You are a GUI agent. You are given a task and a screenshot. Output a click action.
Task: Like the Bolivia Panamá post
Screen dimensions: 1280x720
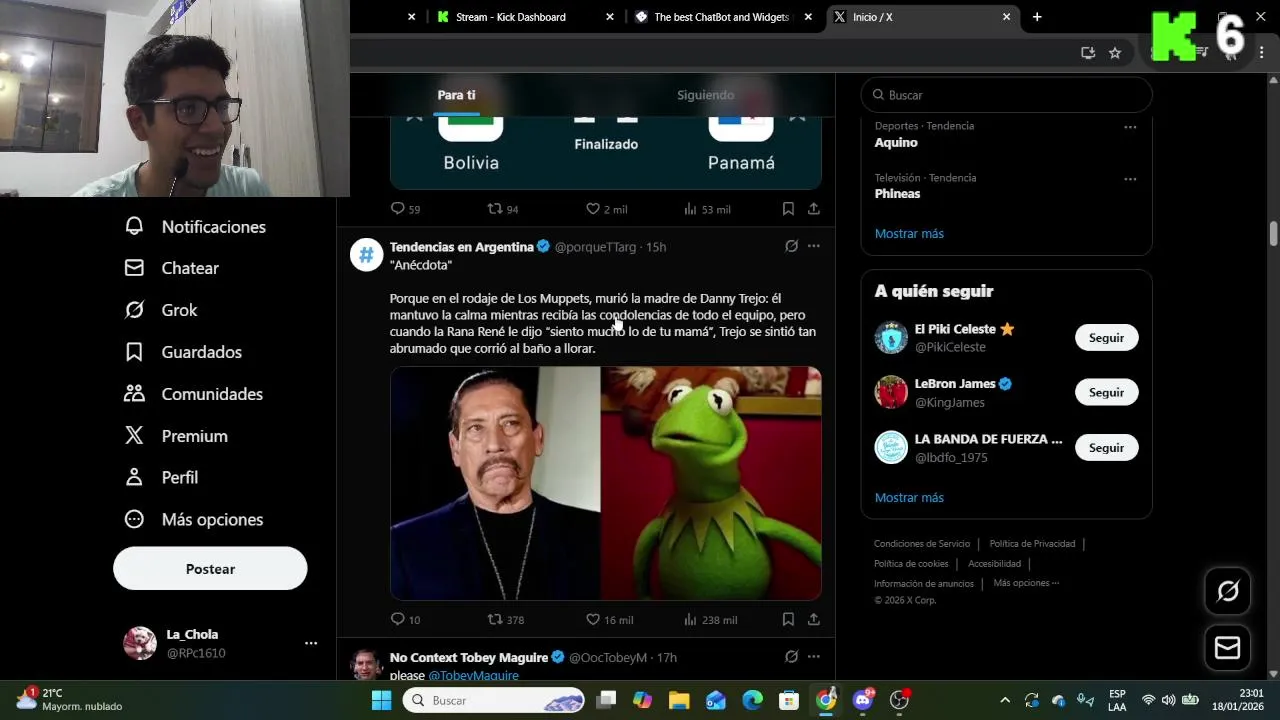pos(593,209)
